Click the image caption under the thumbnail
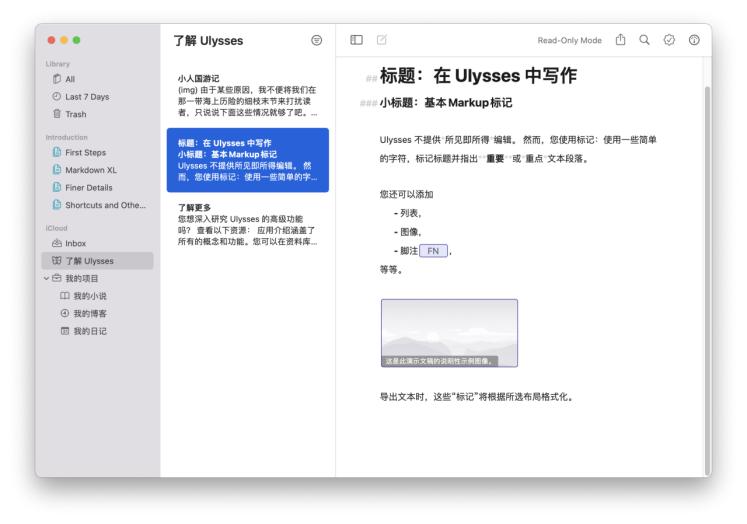Viewport: 747px width, 524px height. click(x=440, y=361)
